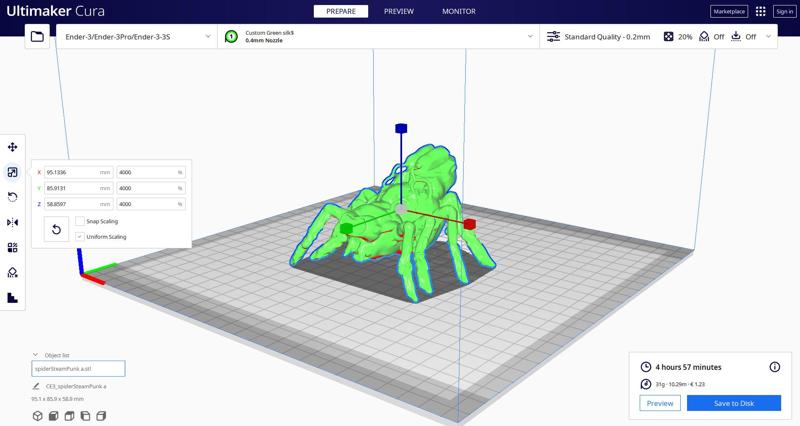
Task: Switch to 3D perspective view cube
Action: [x=37, y=416]
